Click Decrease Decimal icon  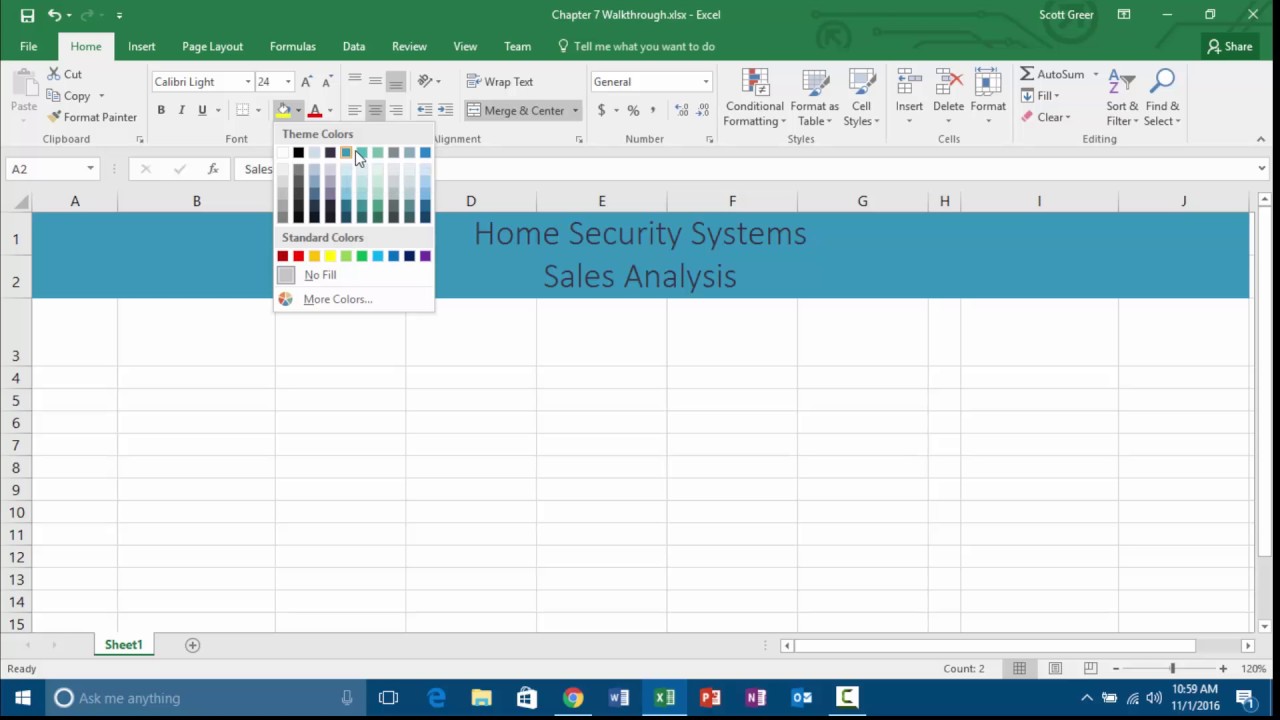pyautogui.click(x=703, y=110)
